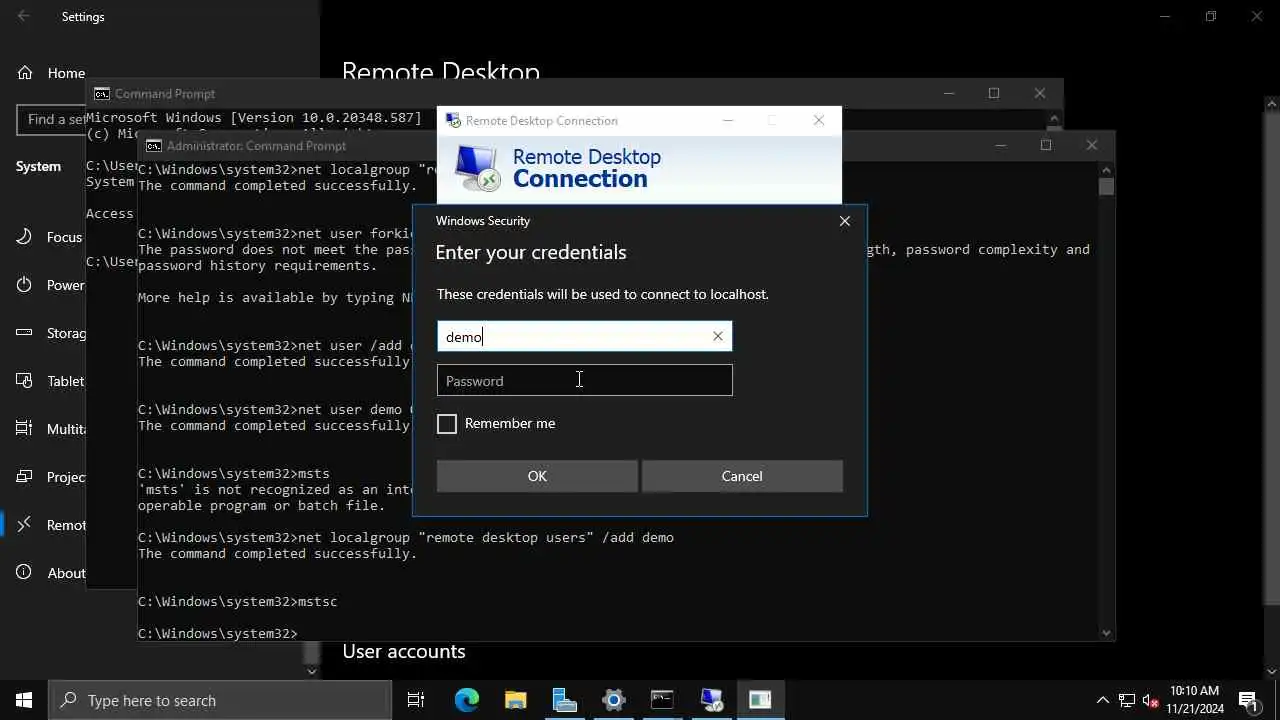Screen dimensions: 1280x720
Task: Click Remote Desktop Connection banner computer logo
Action: pos(477,168)
